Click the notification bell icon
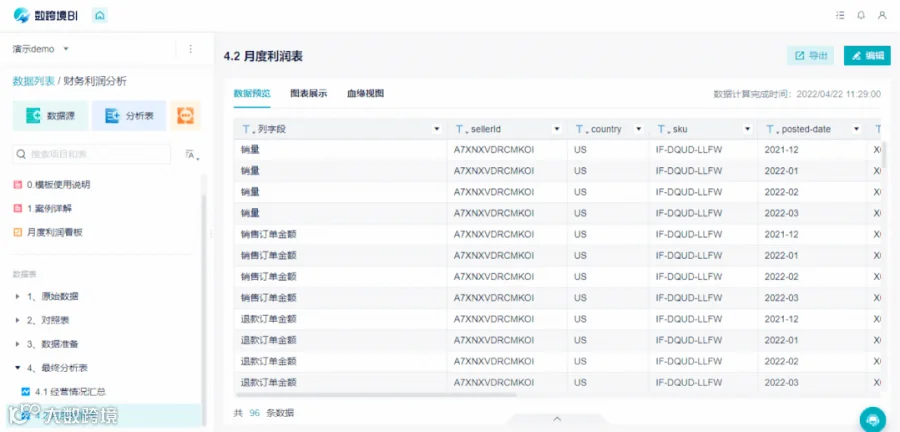 coord(861,15)
